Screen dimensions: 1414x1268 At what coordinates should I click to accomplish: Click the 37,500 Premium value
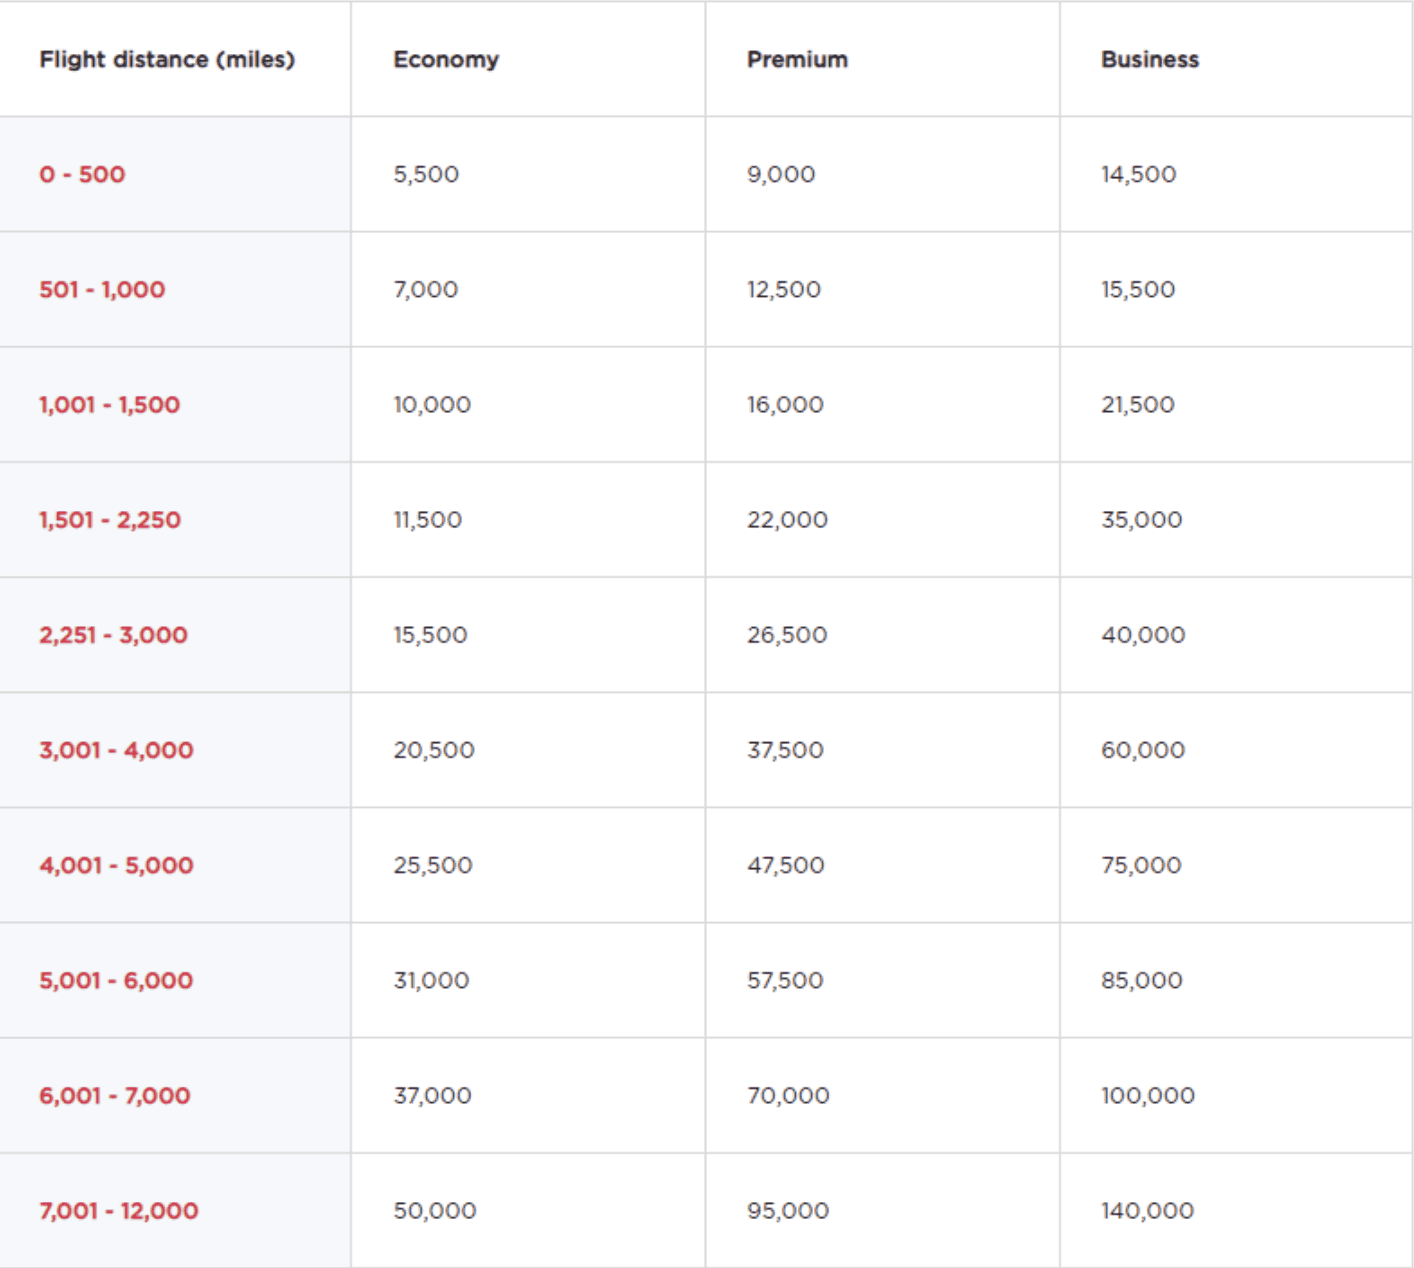785,750
